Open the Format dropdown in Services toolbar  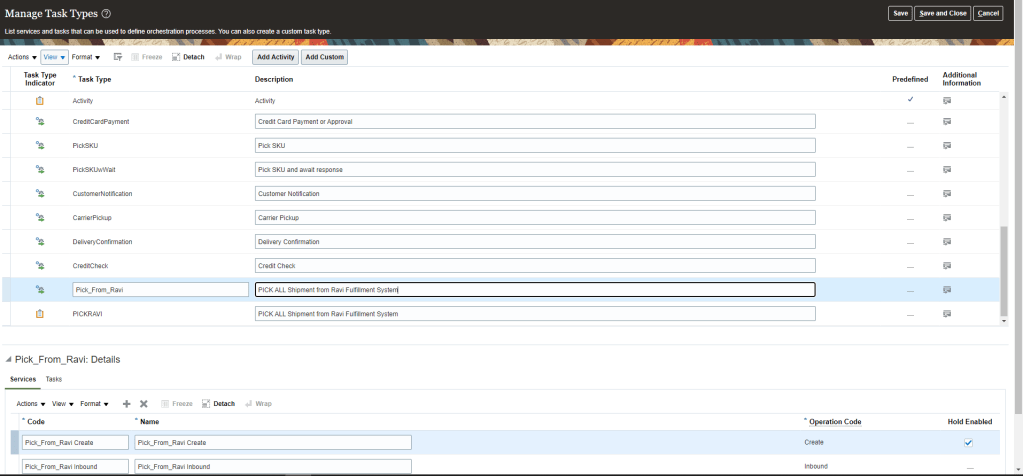94,404
